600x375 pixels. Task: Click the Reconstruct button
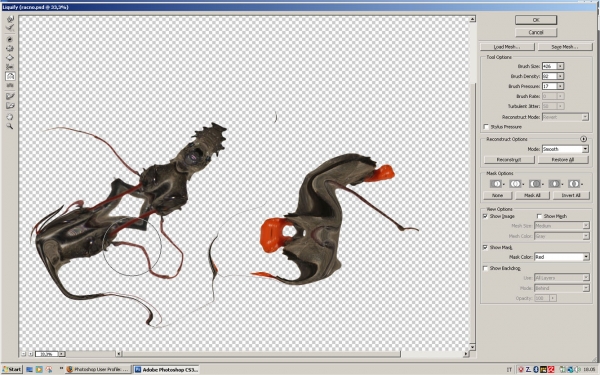[509, 160]
